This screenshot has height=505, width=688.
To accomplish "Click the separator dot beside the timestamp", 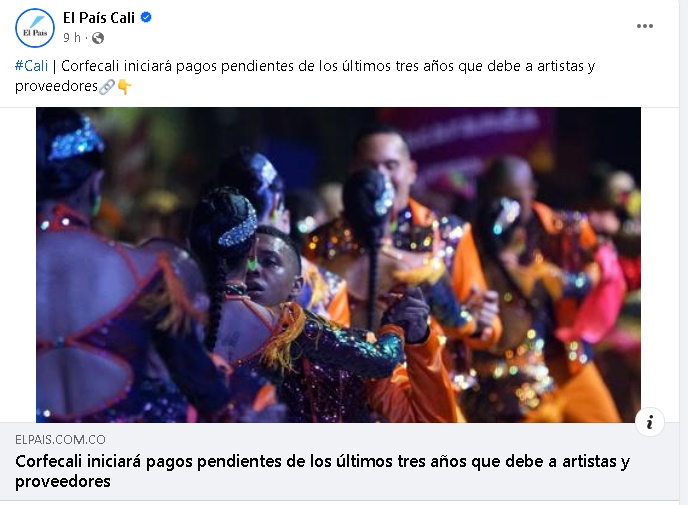I will point(86,39).
